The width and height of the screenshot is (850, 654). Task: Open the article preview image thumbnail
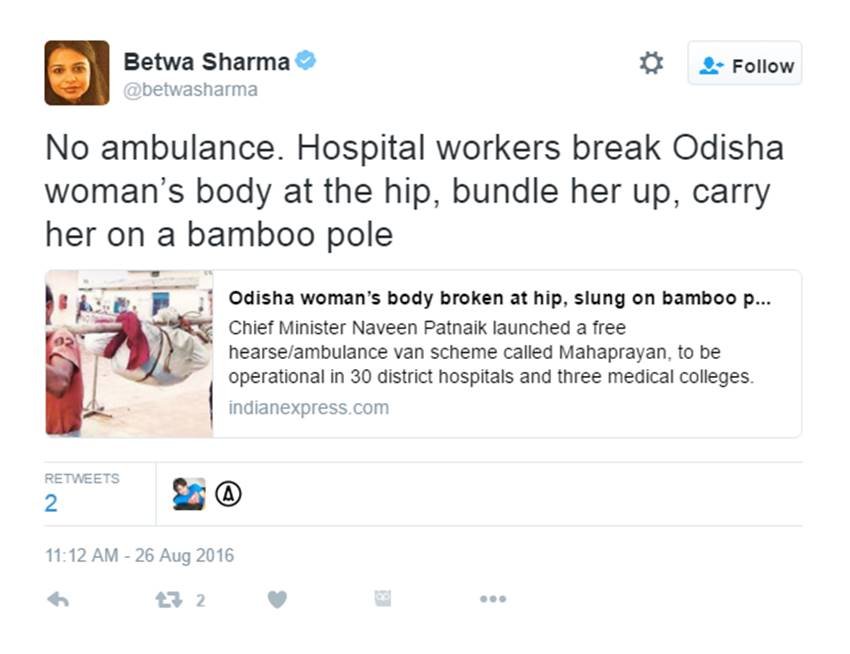[129, 353]
